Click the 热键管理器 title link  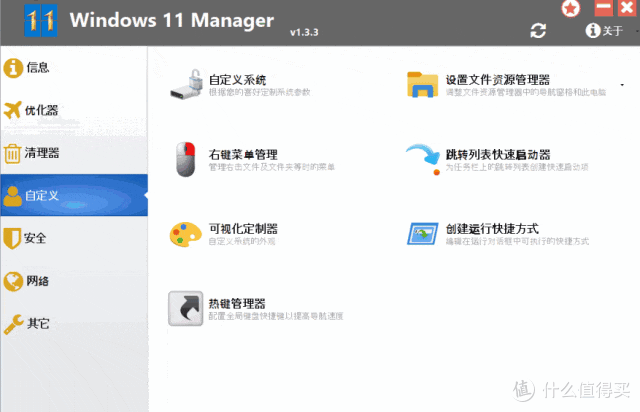pyautogui.click(x=237, y=303)
